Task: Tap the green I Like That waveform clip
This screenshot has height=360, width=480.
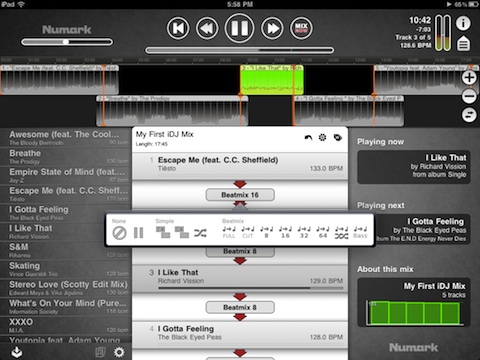Action: pyautogui.click(x=272, y=80)
